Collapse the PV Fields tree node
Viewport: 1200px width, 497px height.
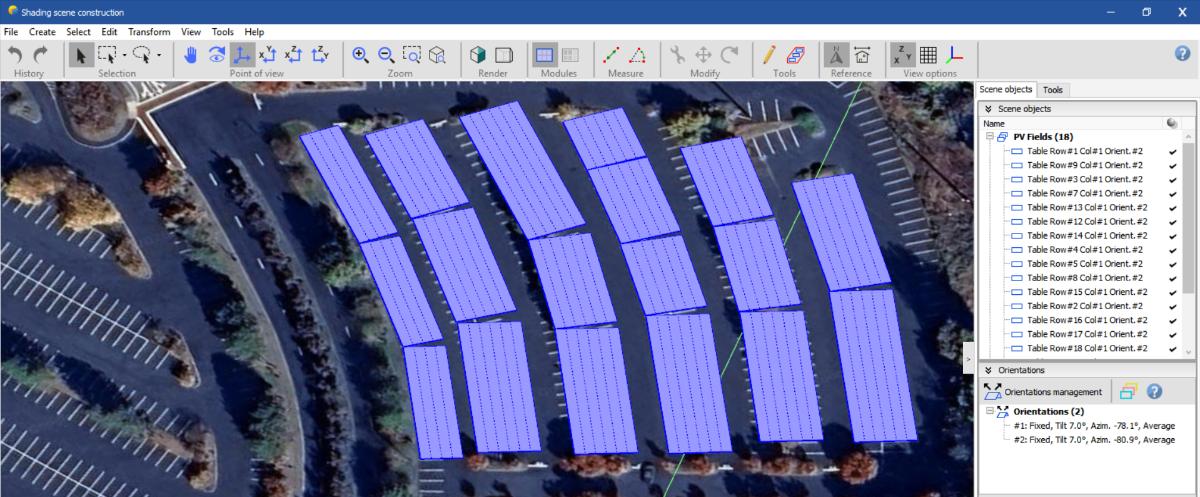tap(989, 137)
